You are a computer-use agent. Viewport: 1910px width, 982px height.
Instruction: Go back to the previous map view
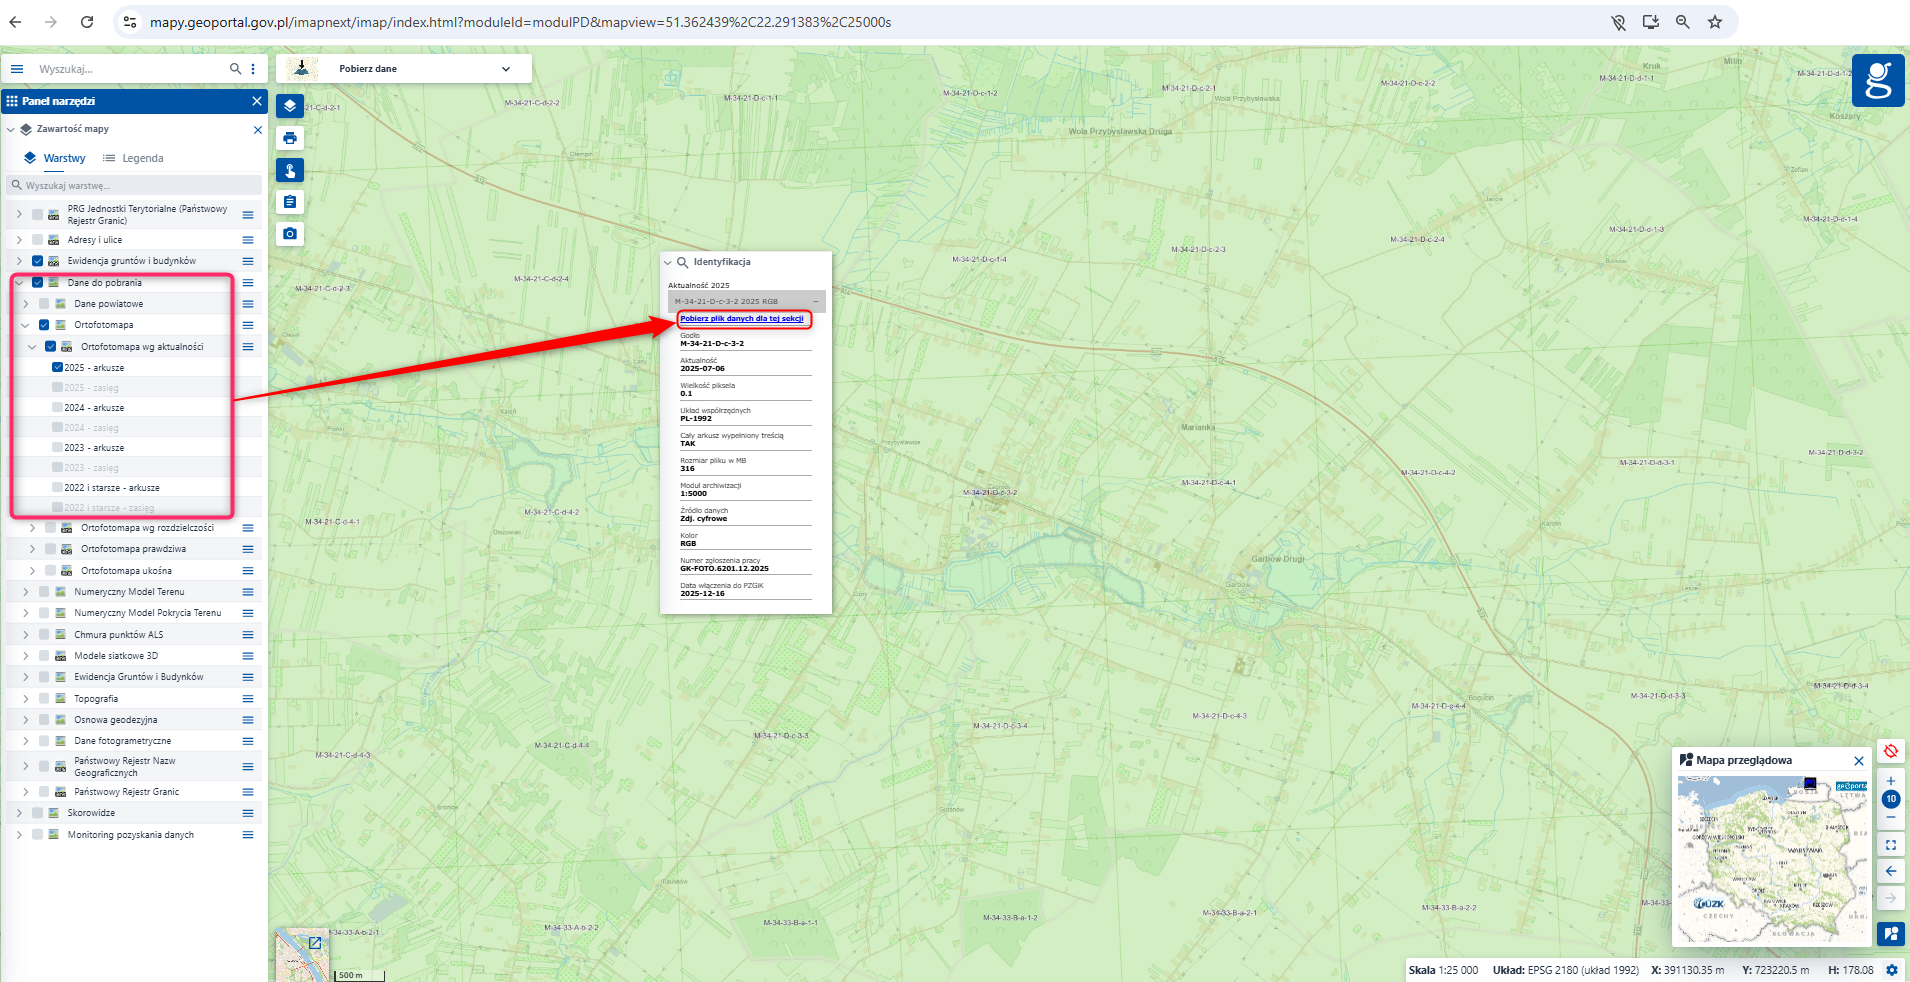(1890, 871)
